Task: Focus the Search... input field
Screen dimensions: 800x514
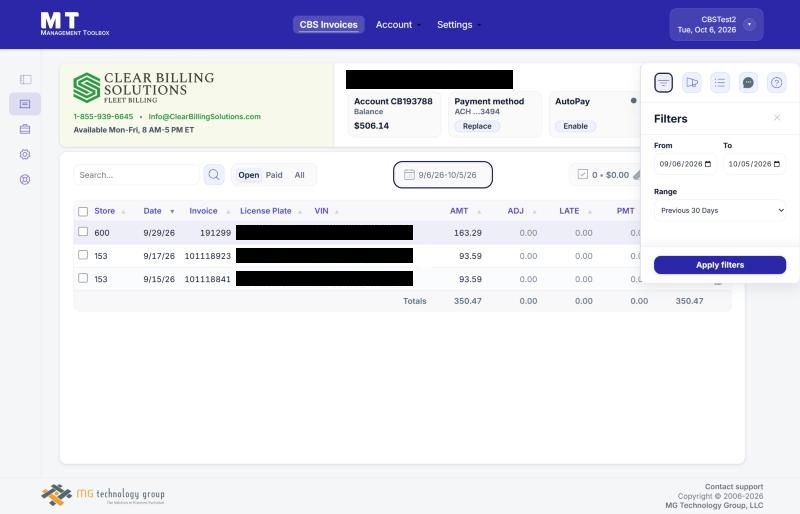Action: 136,175
